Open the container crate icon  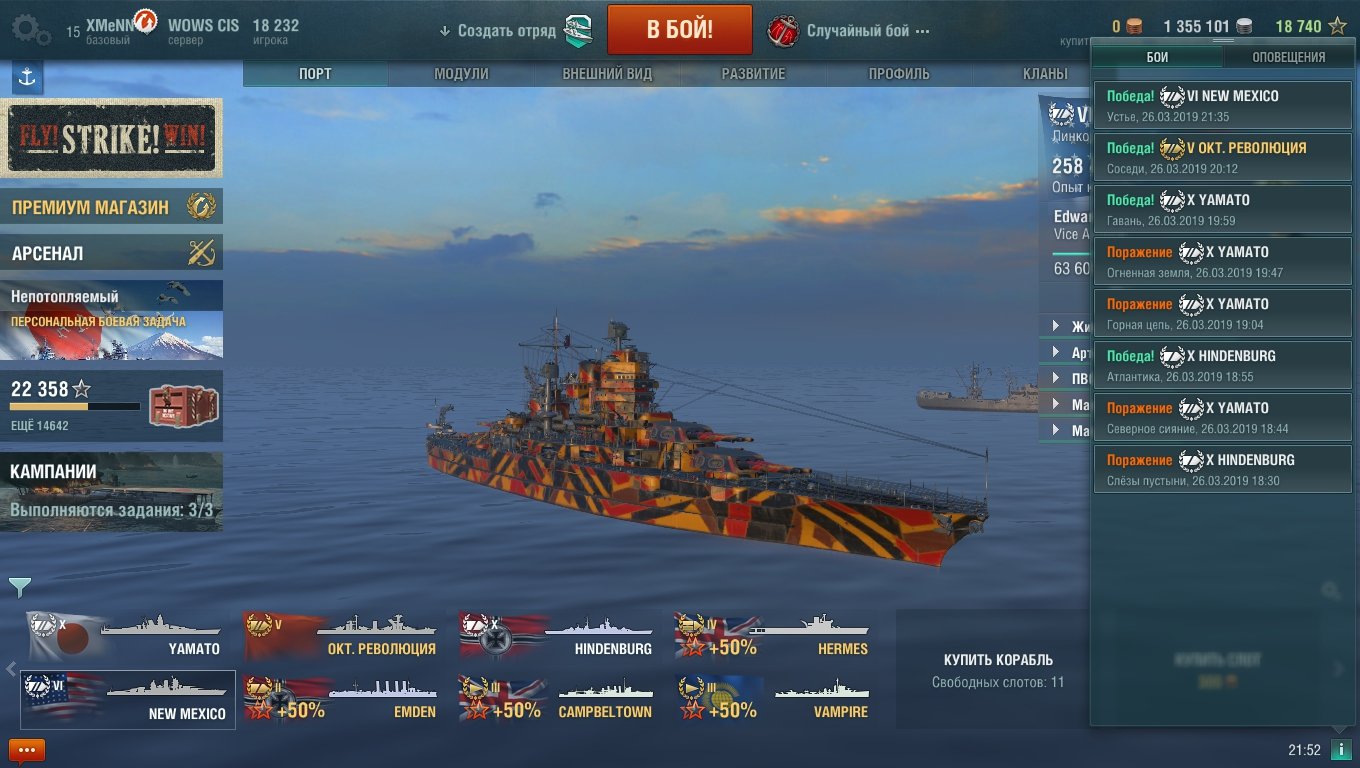click(183, 405)
